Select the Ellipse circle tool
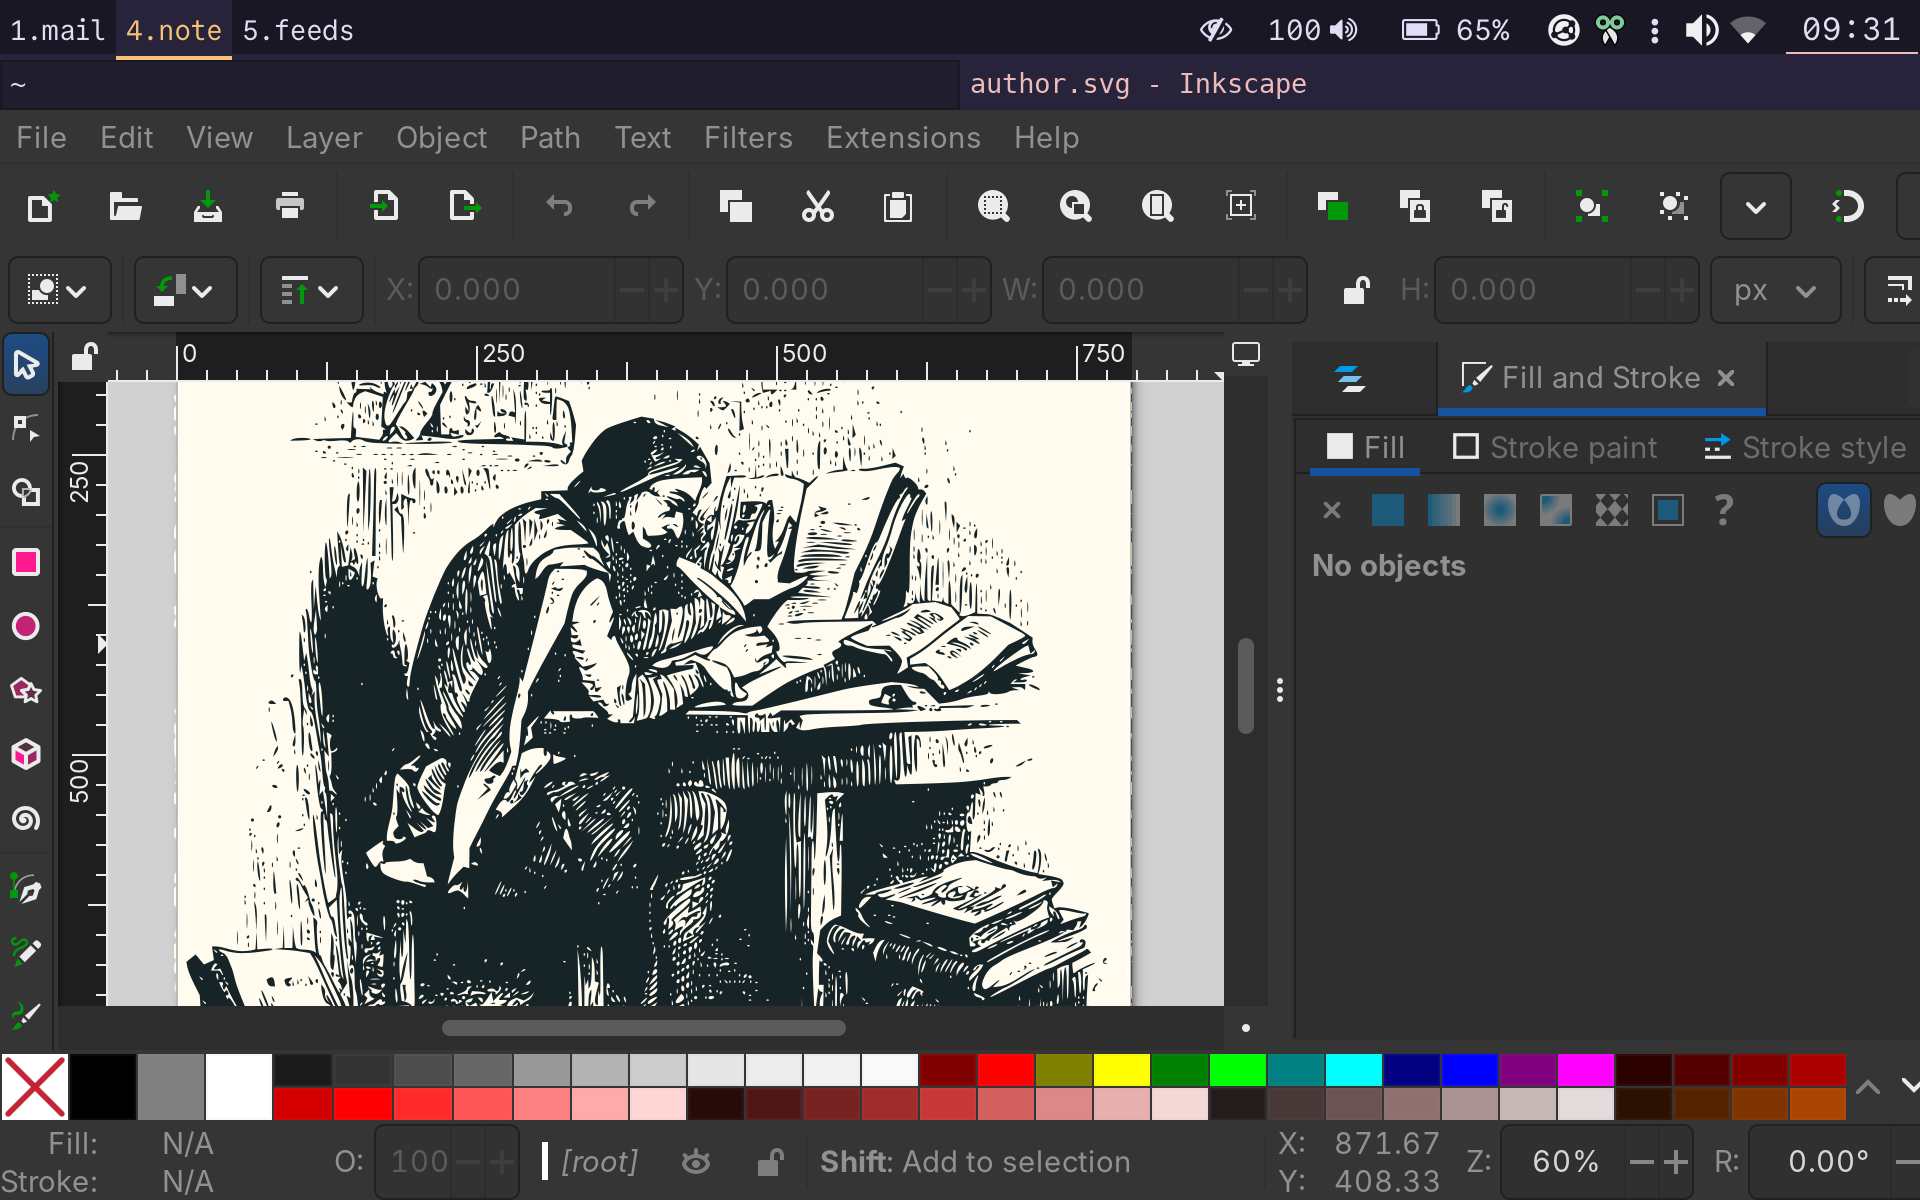The width and height of the screenshot is (1920, 1200). (x=26, y=626)
